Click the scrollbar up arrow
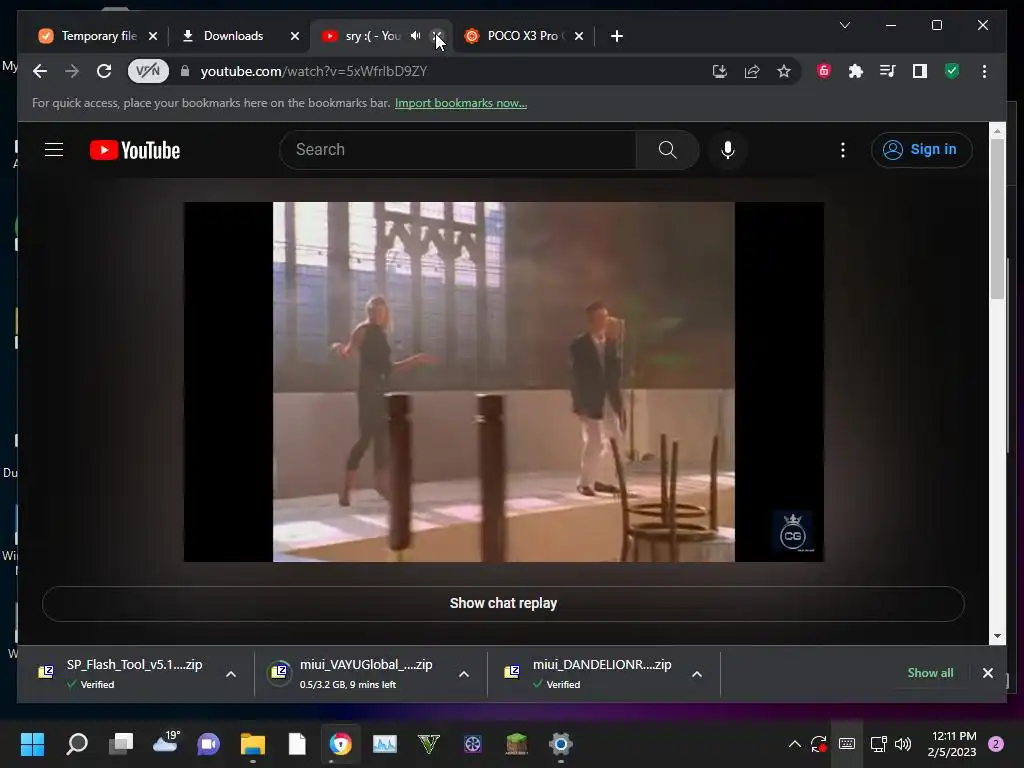 point(997,131)
